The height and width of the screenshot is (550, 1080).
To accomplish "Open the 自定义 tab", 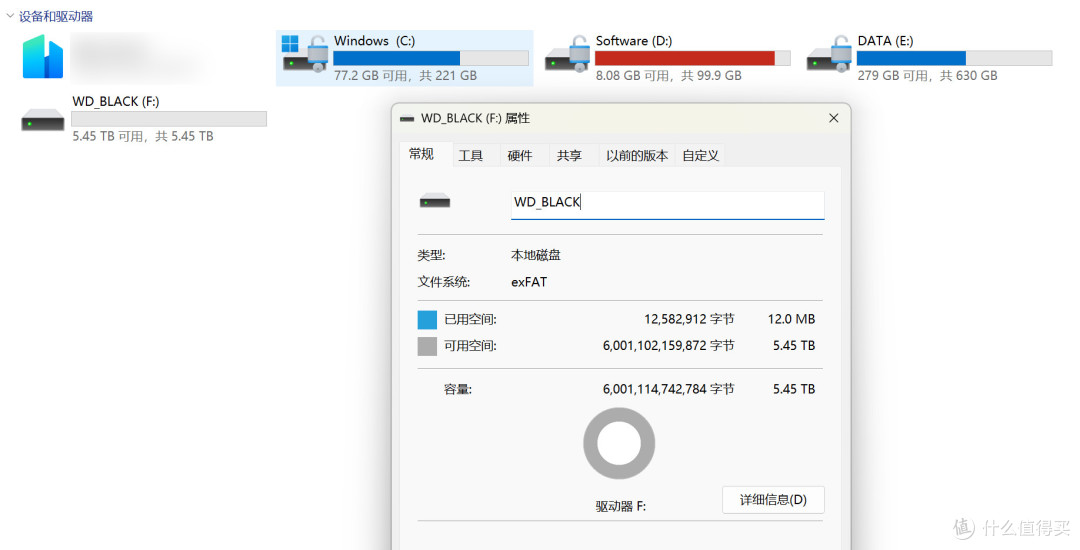I will (700, 156).
